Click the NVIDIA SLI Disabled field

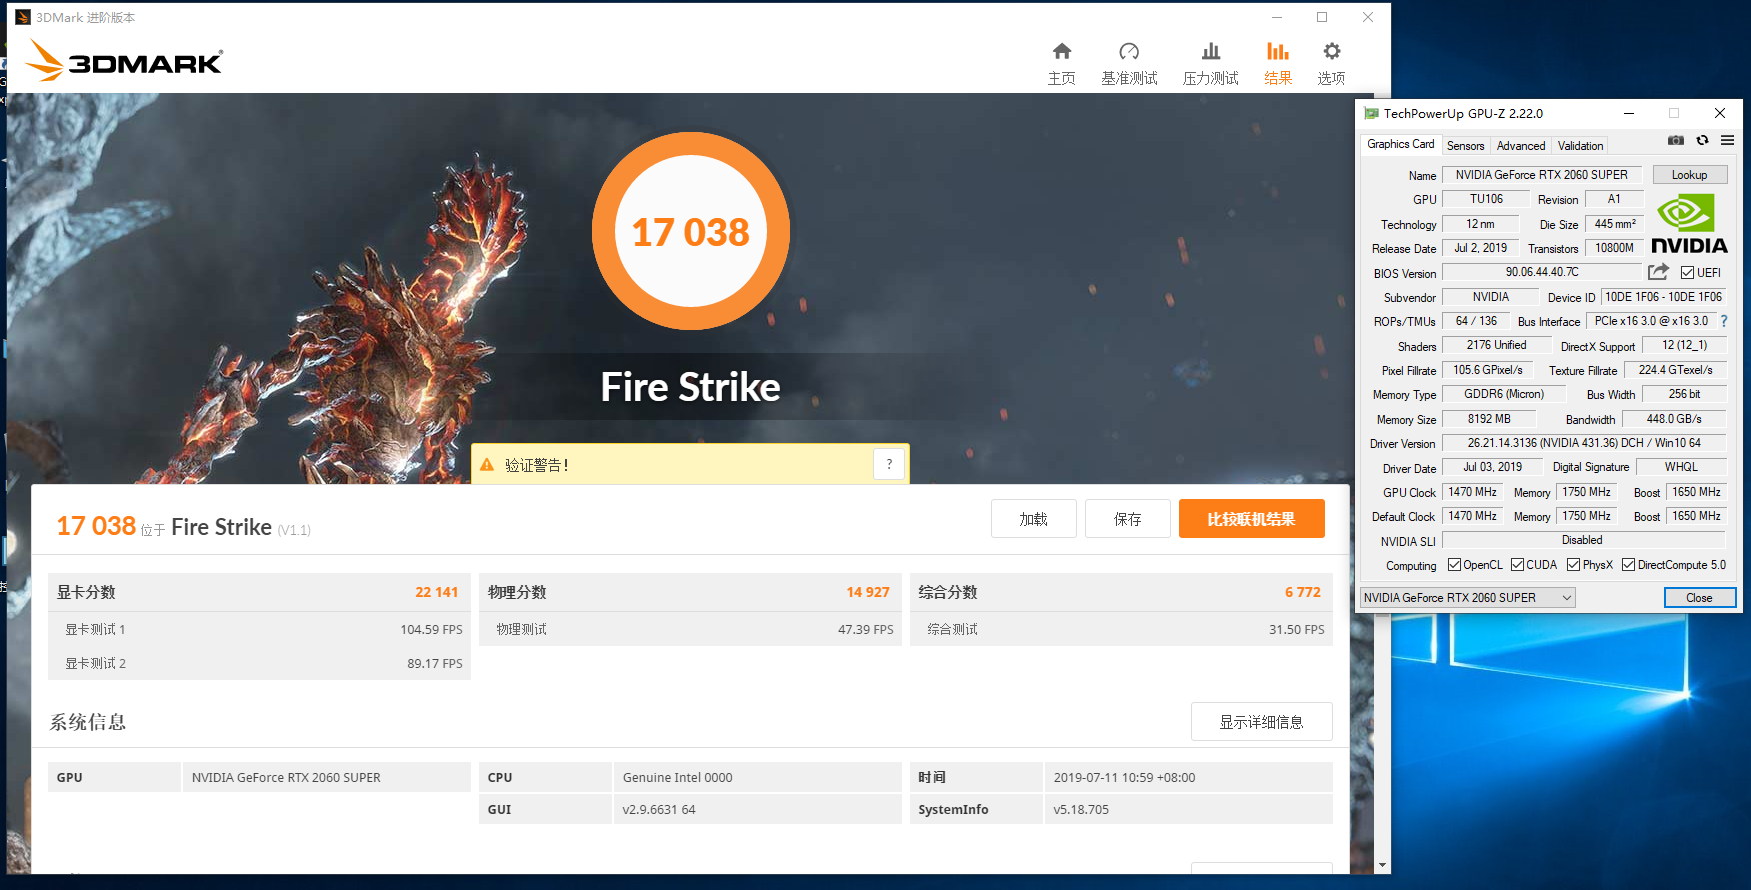point(1584,540)
